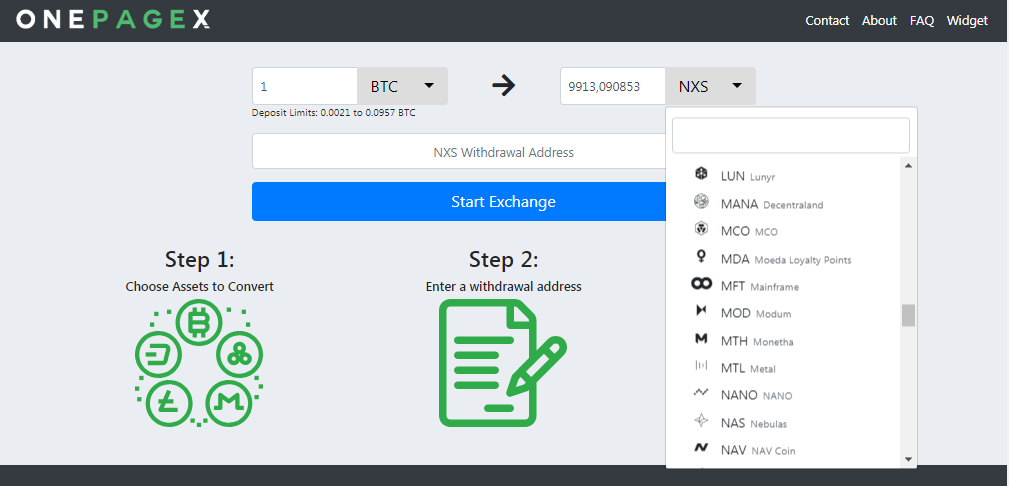Viewport: 1009px width, 486px height.
Task: Select MFT Mainframe from the list
Action: tap(783, 285)
